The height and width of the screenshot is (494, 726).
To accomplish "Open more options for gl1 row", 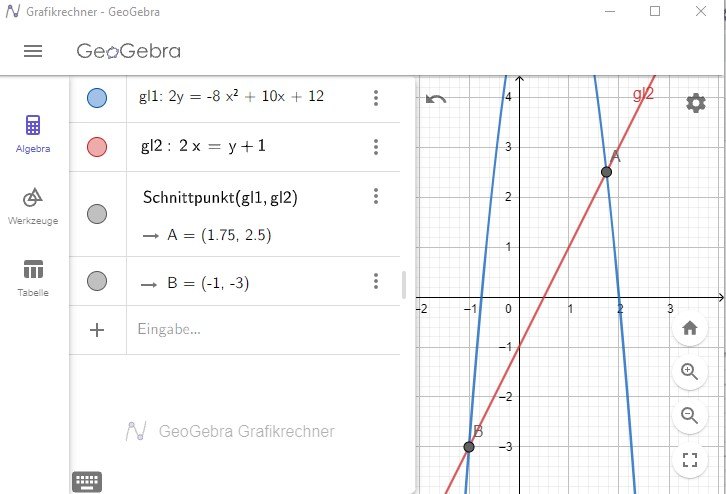I will (376, 98).
